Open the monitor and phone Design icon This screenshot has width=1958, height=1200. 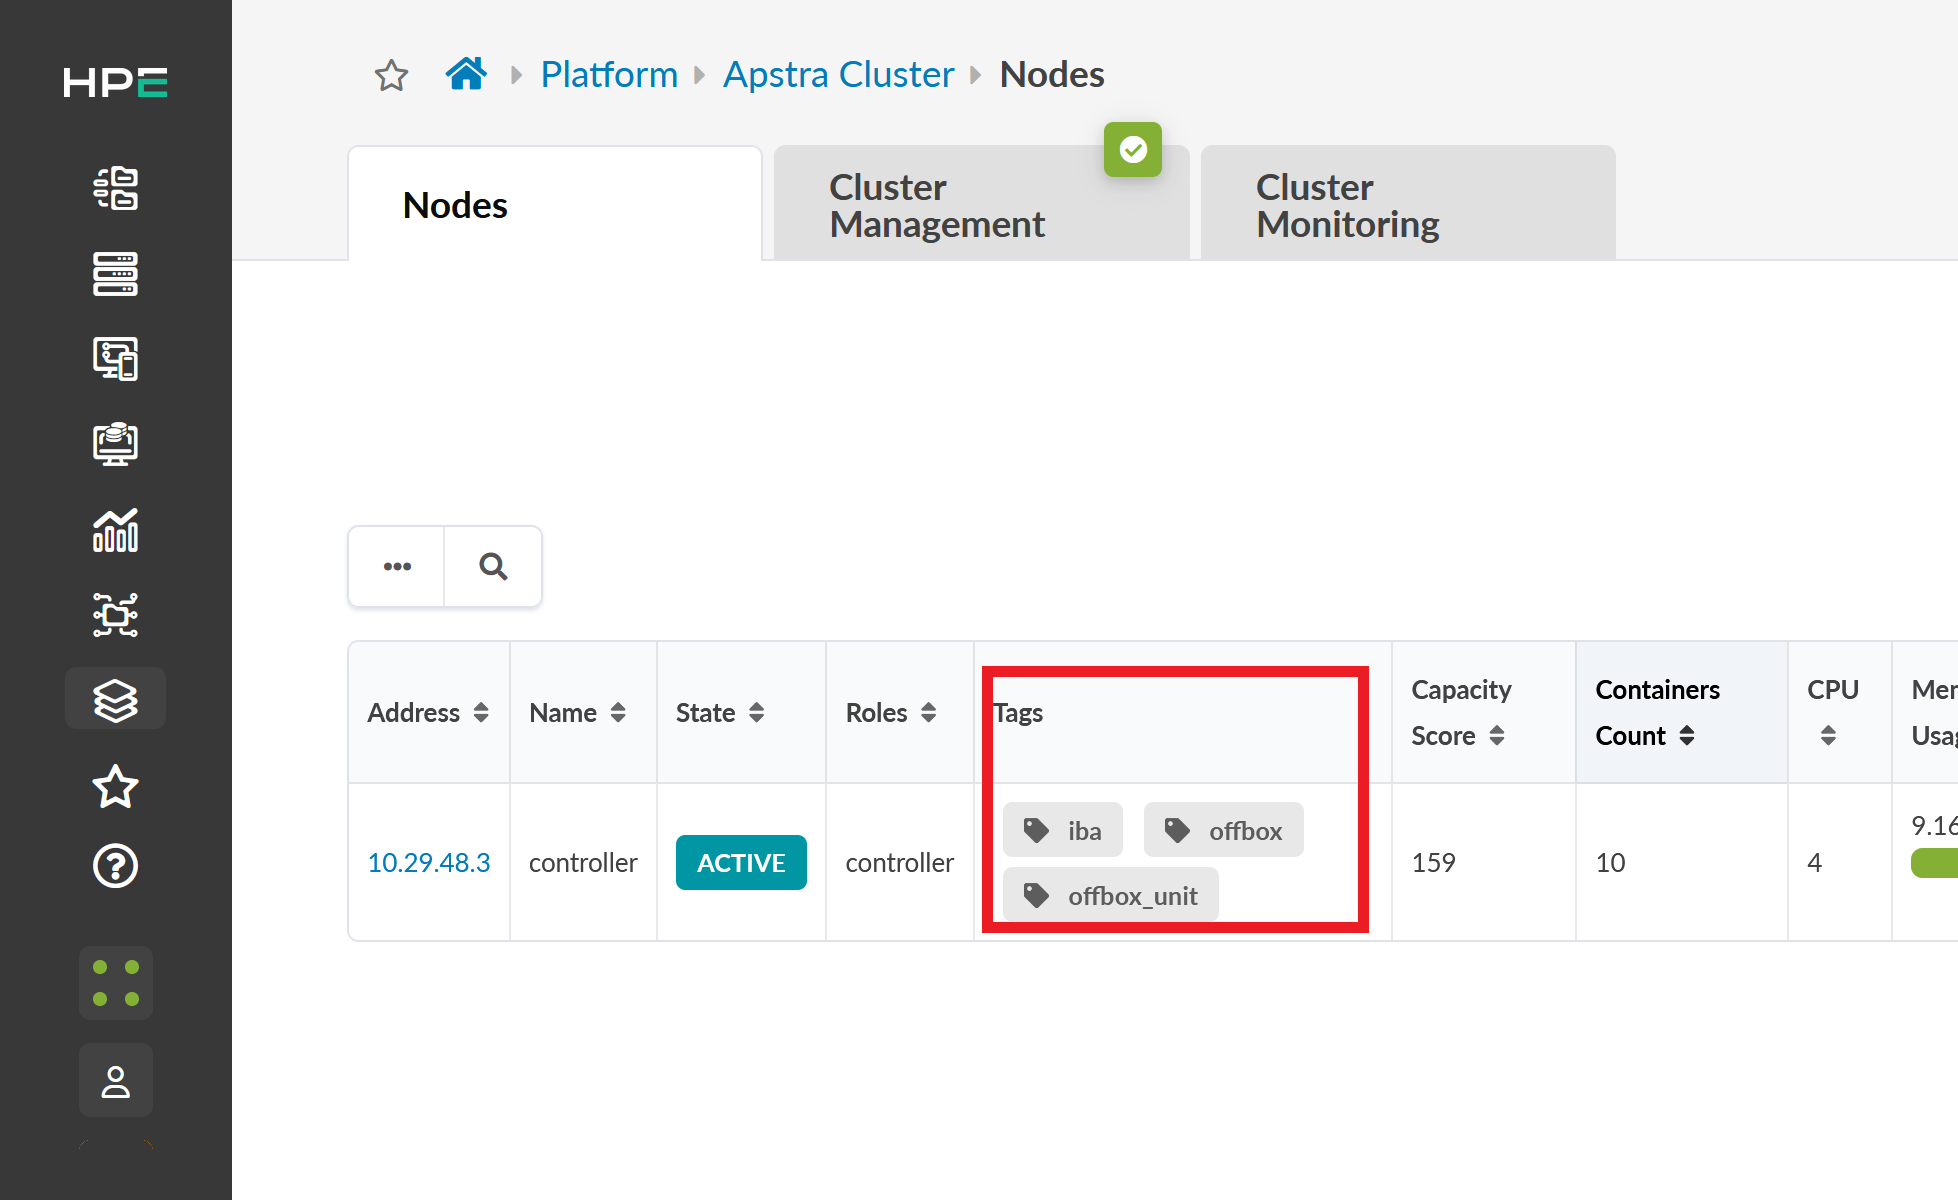[115, 359]
